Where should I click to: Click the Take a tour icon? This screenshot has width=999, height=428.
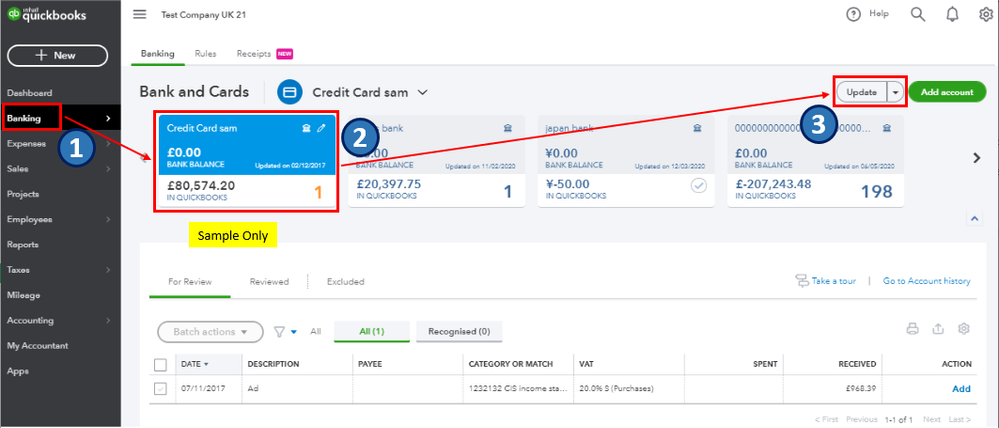click(801, 281)
